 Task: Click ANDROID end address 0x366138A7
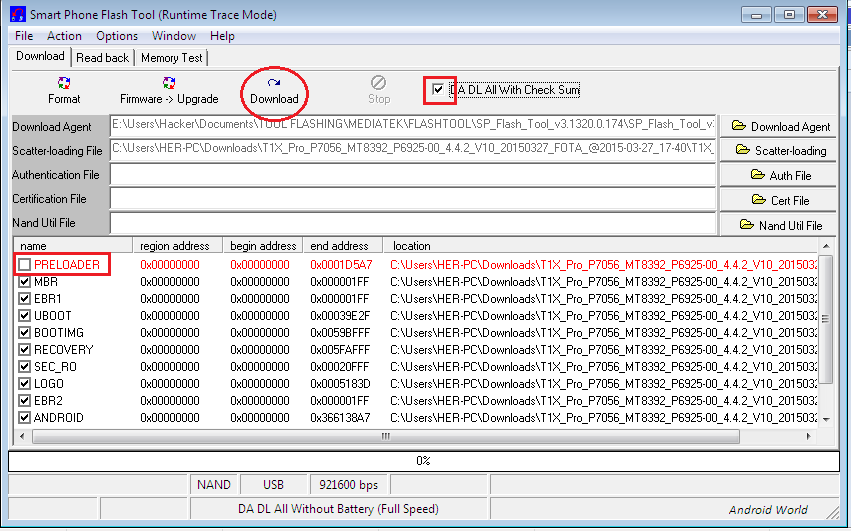click(x=340, y=418)
